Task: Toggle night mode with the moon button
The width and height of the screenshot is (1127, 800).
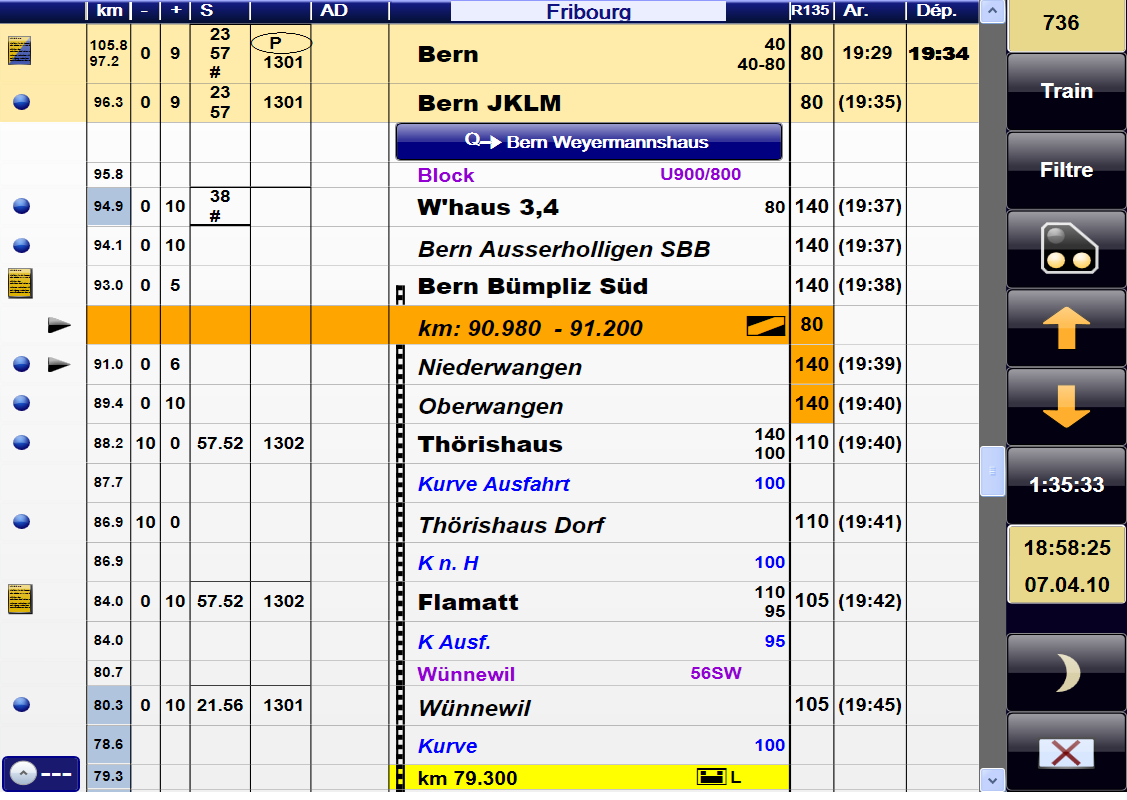Action: coord(1066,674)
